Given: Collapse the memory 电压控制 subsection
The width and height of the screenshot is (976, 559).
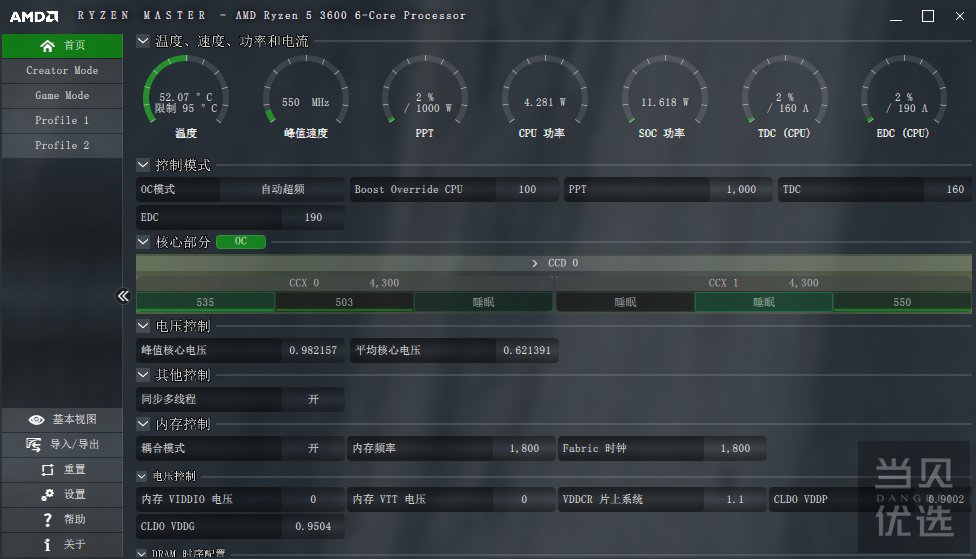Looking at the screenshot, I should 142,476.
